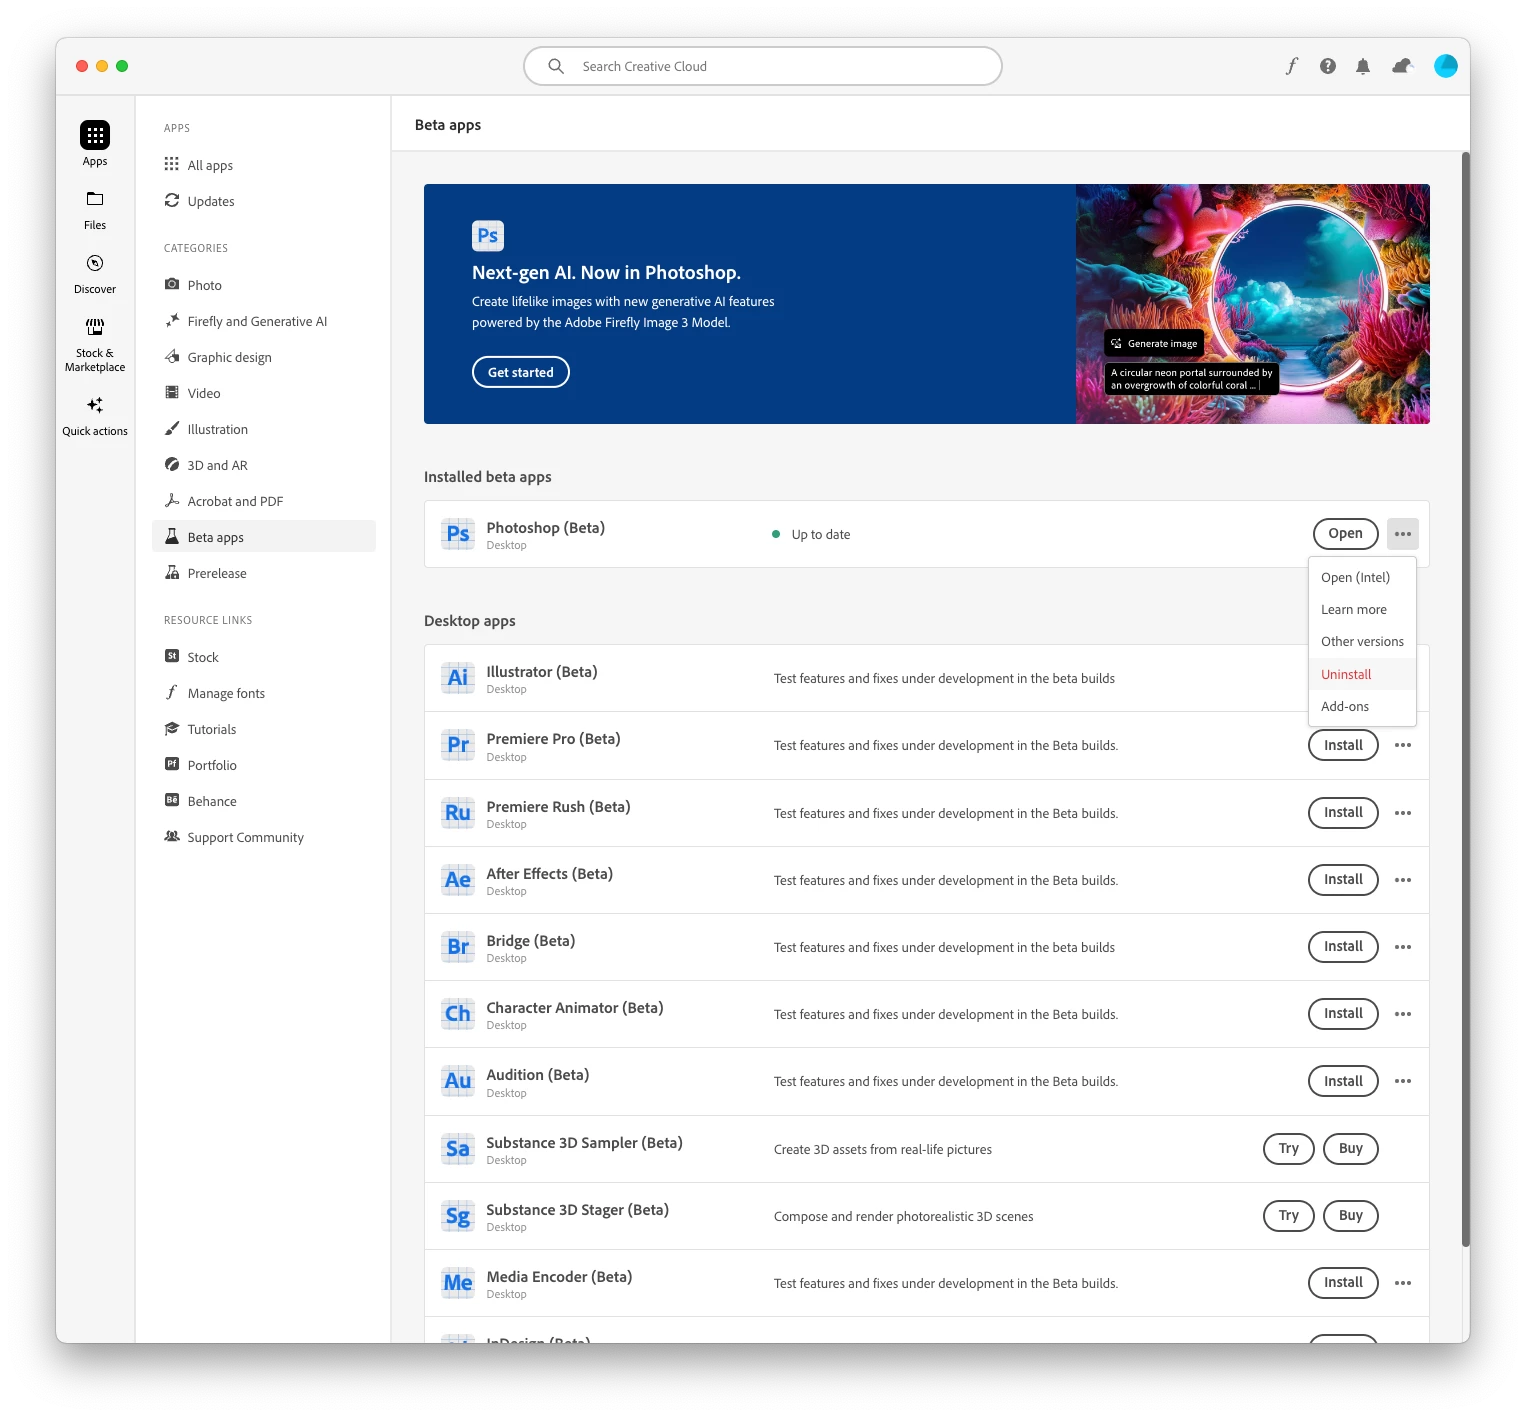Image resolution: width=1526 pixels, height=1417 pixels.
Task: Select the All apps sidebar item
Action: click(x=264, y=165)
